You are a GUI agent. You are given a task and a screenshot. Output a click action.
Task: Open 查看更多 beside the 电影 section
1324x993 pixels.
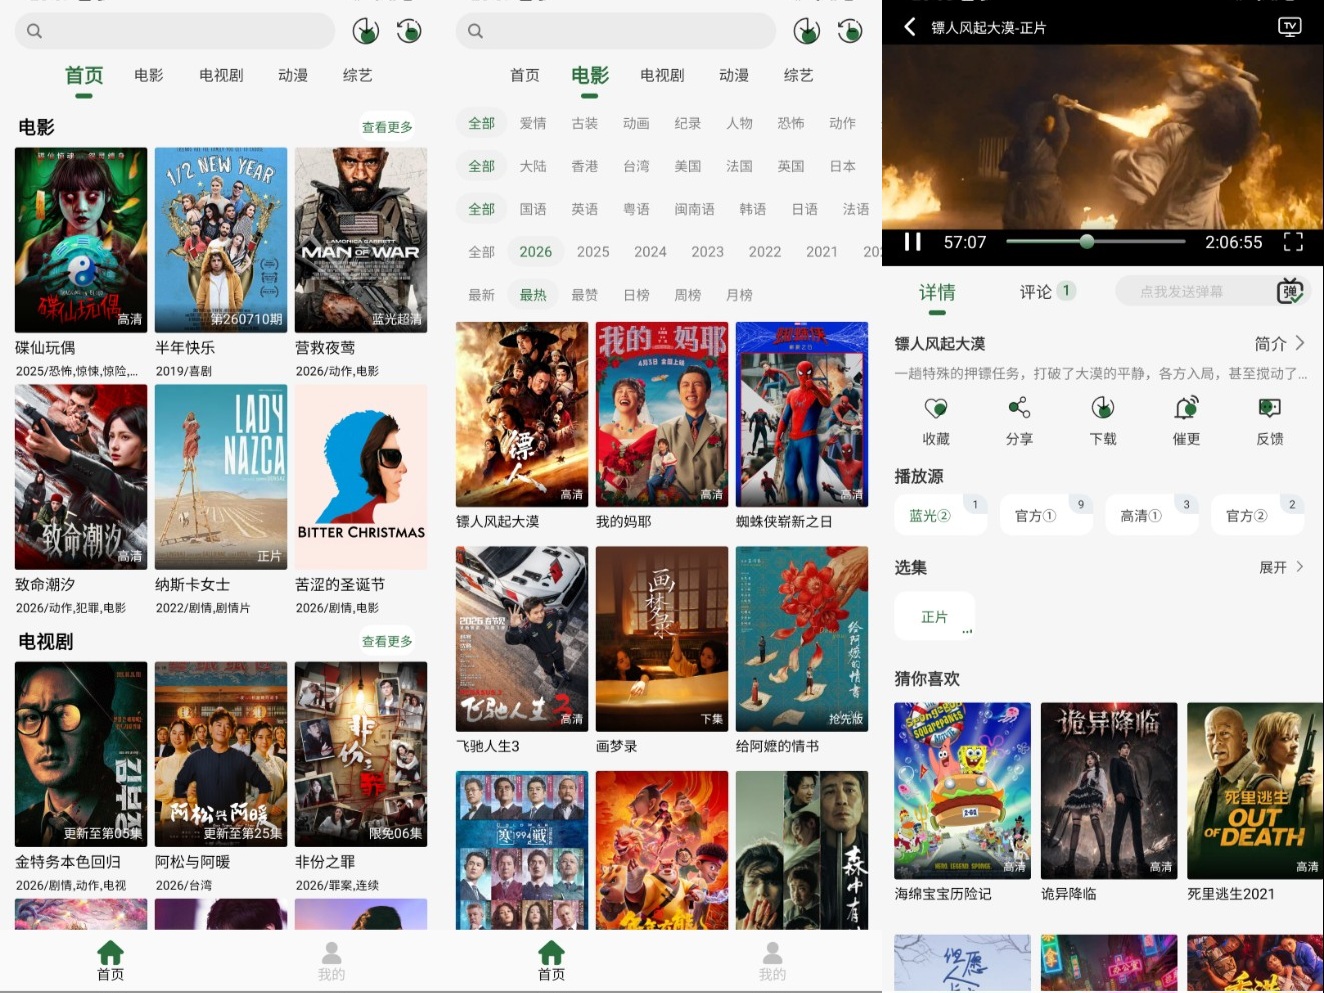point(387,127)
